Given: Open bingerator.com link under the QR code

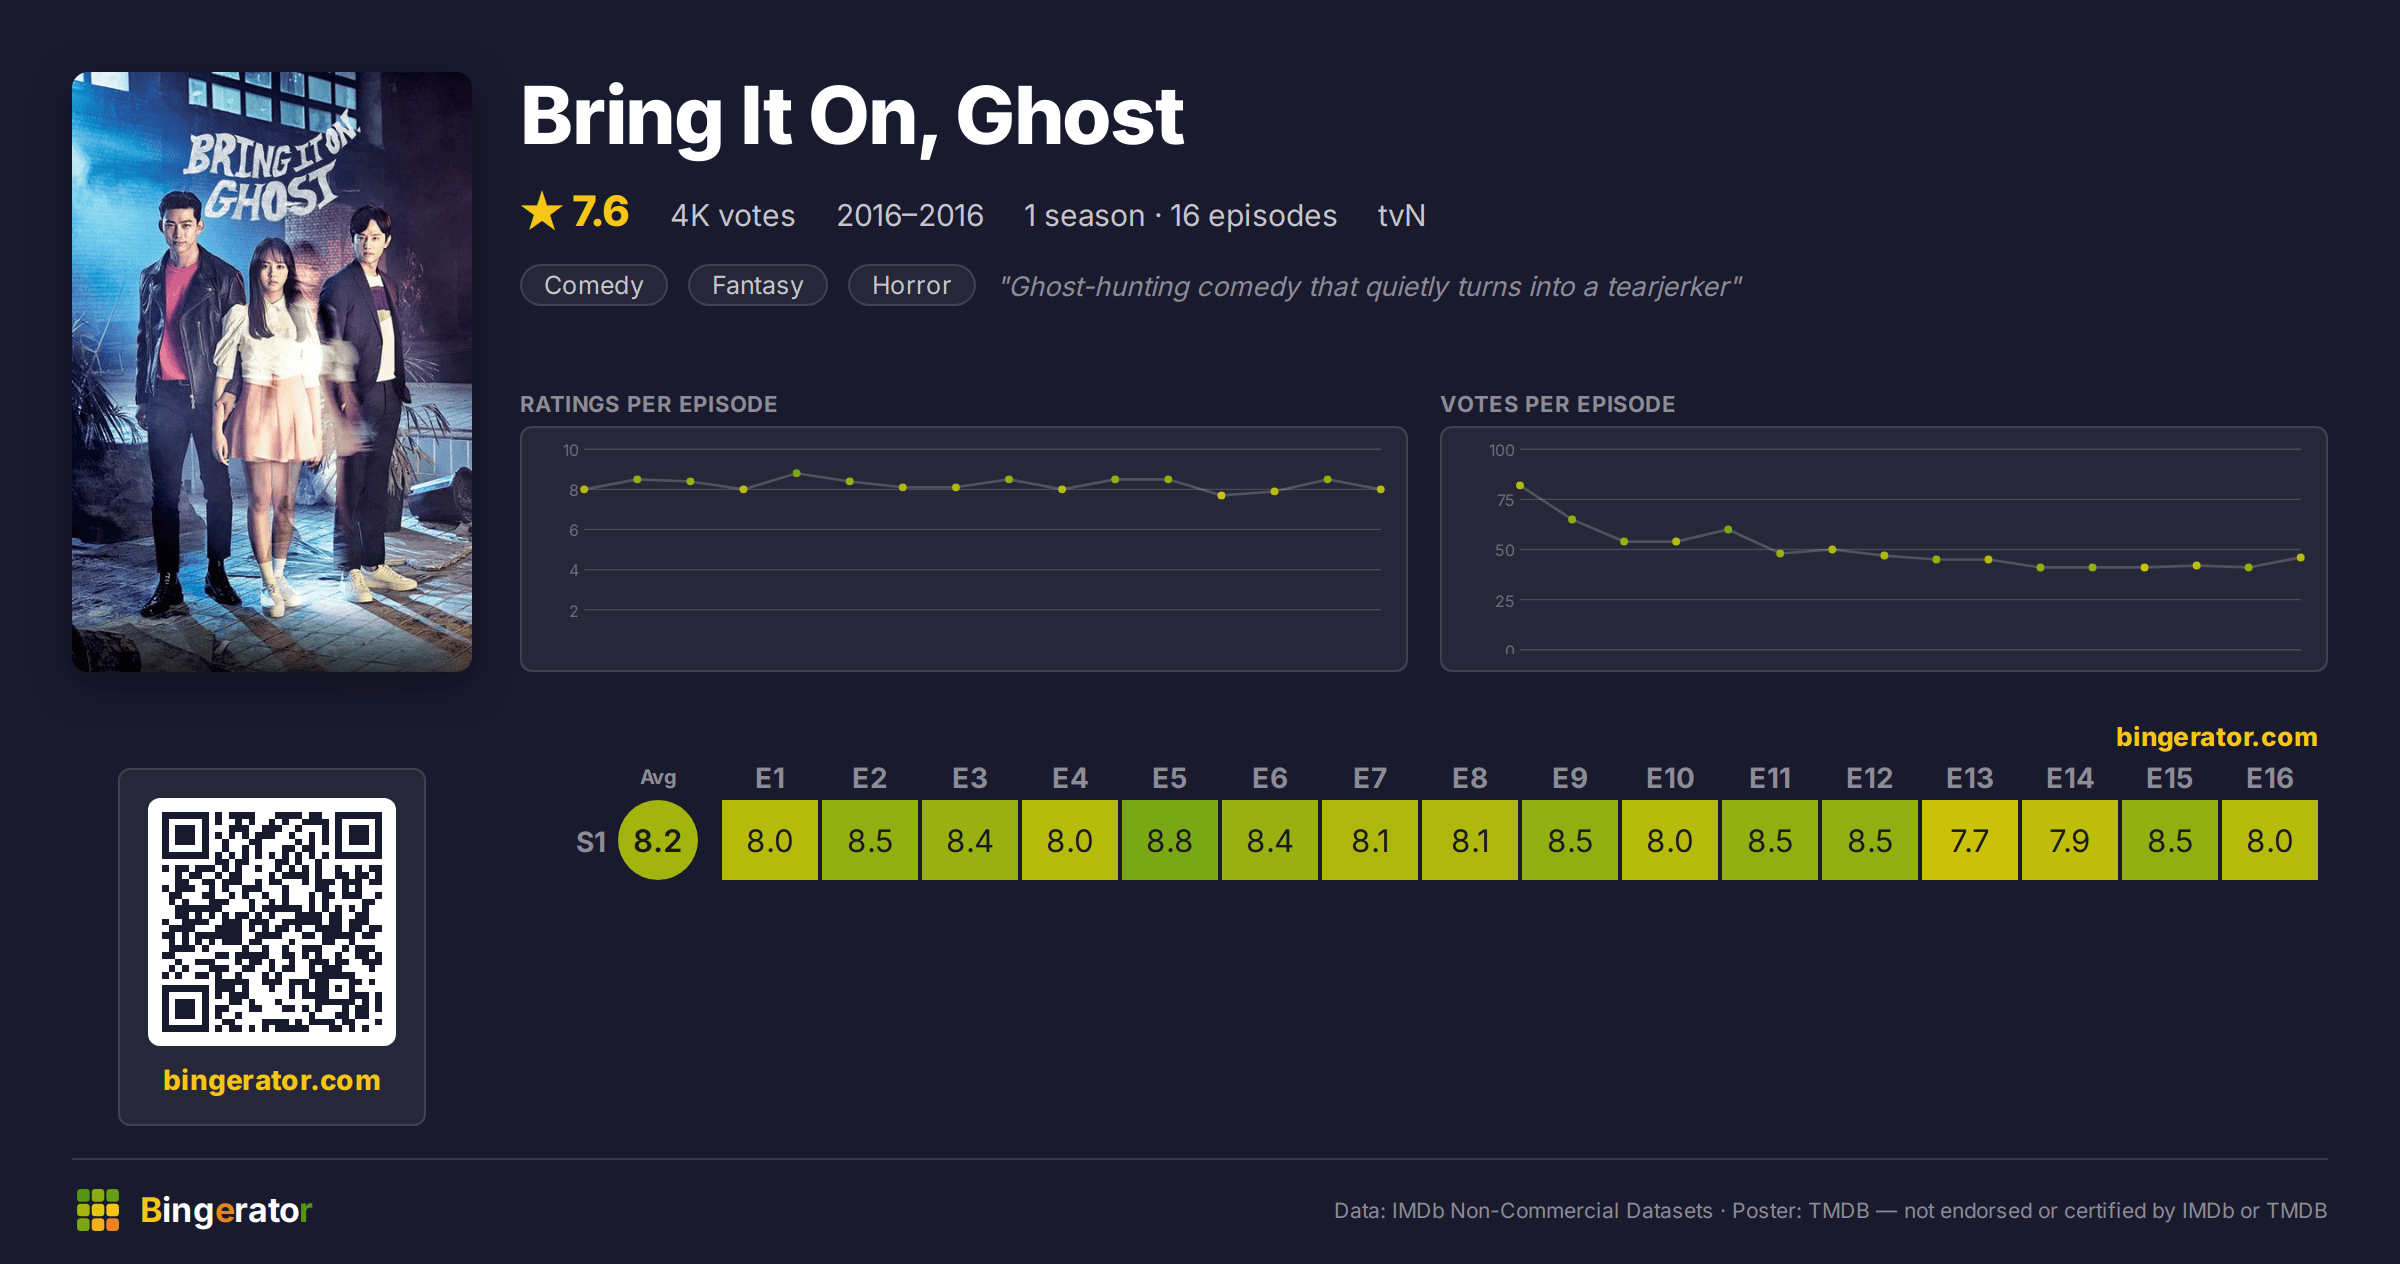Looking at the screenshot, I should [x=272, y=1080].
